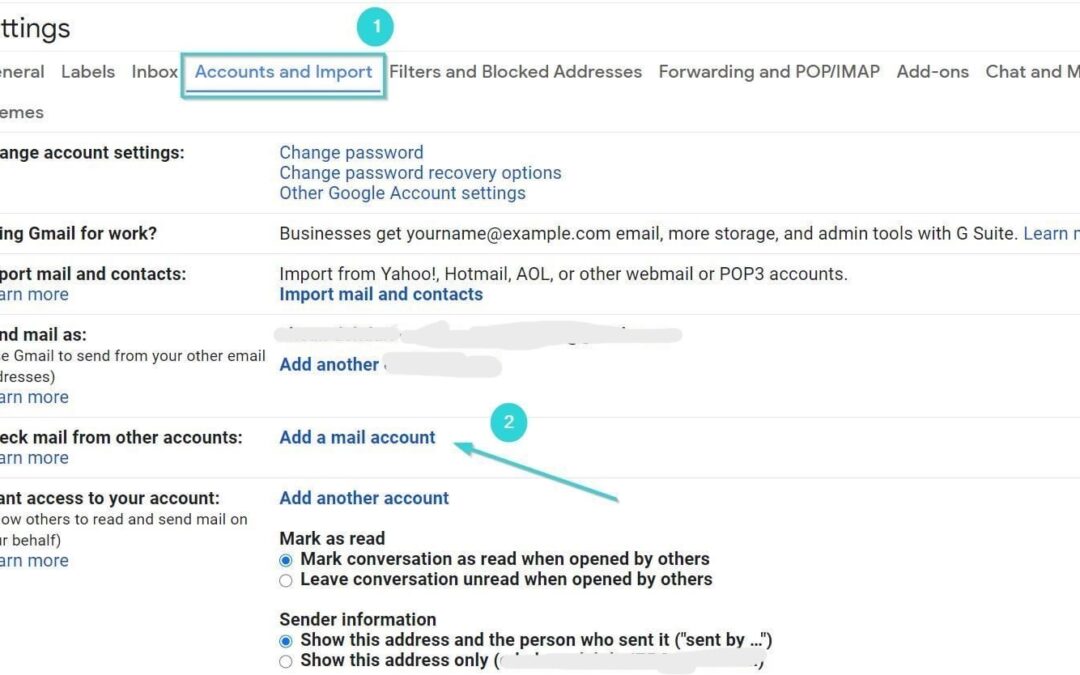Select Leave conversation unread radio option
This screenshot has height=675, width=1080.
(x=287, y=580)
